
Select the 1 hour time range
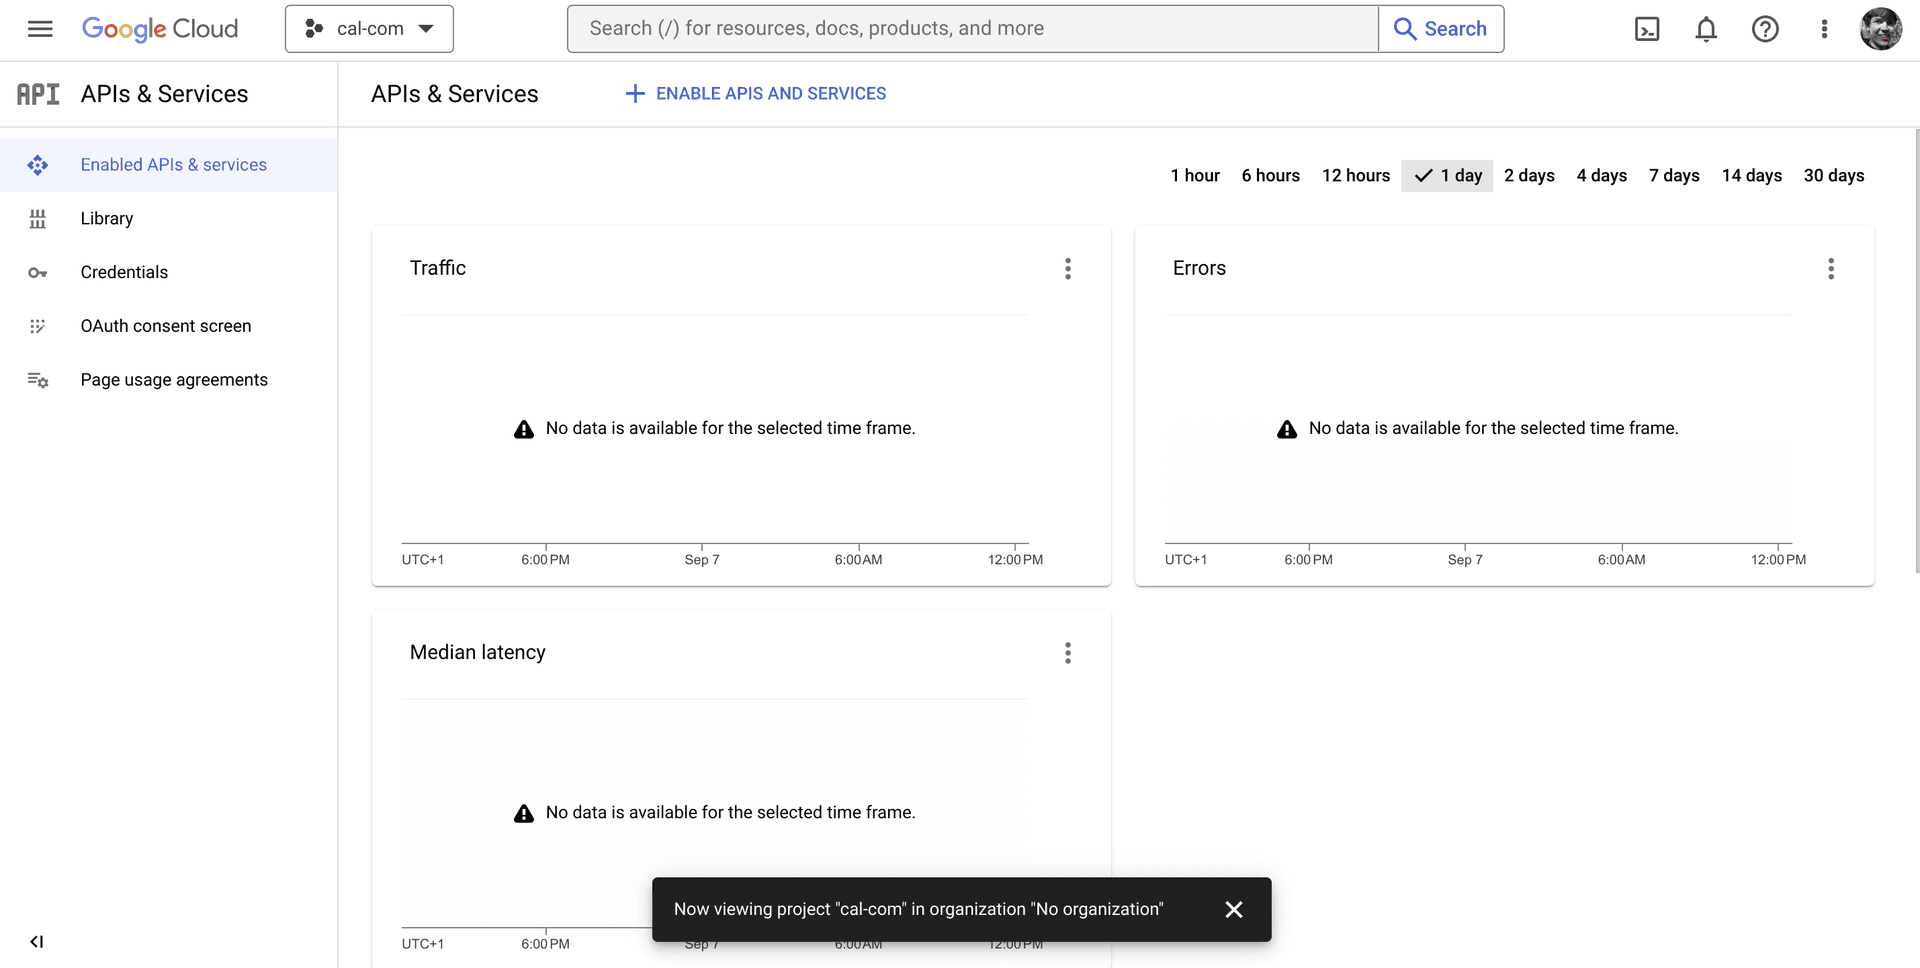pos(1194,176)
